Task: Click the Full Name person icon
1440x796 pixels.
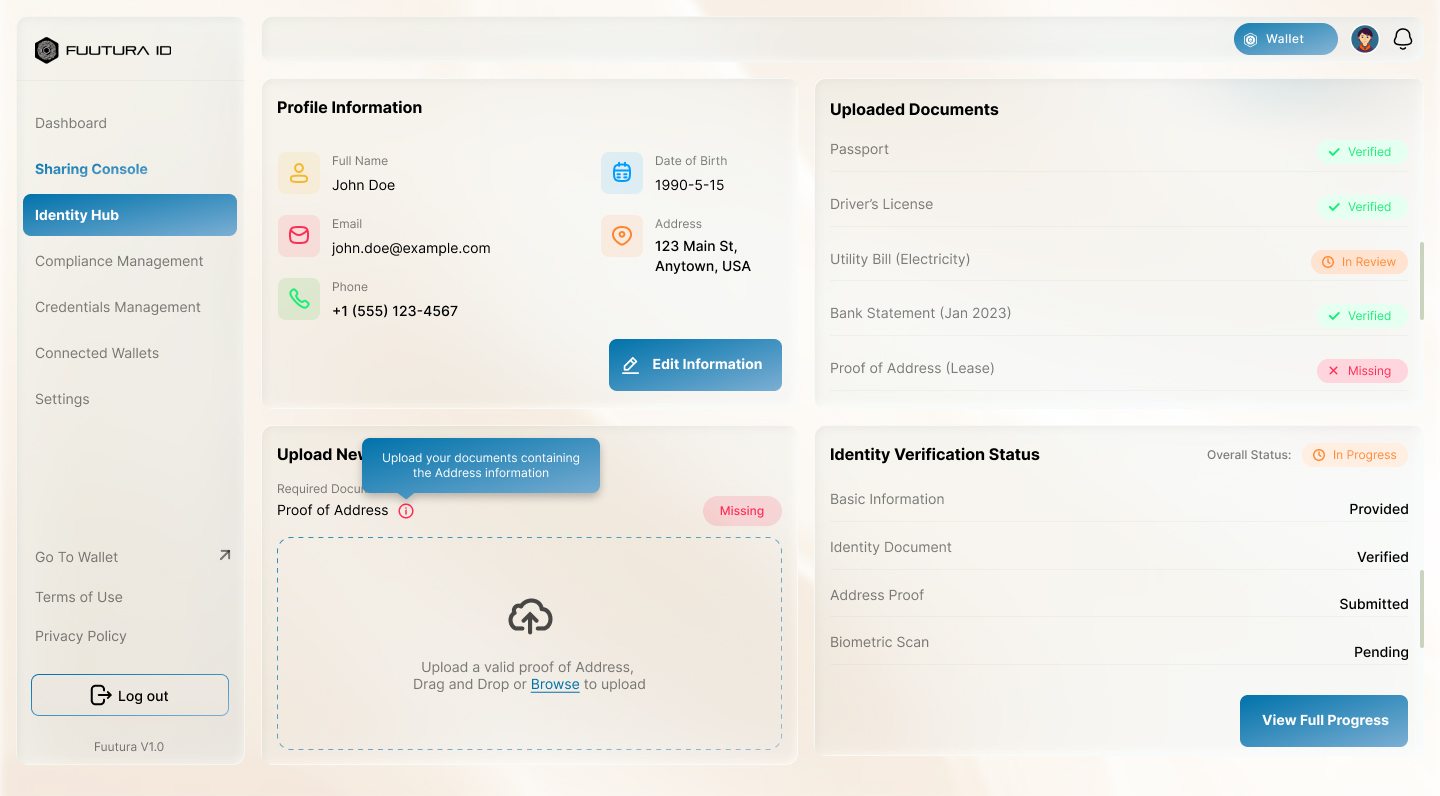Action: click(299, 173)
